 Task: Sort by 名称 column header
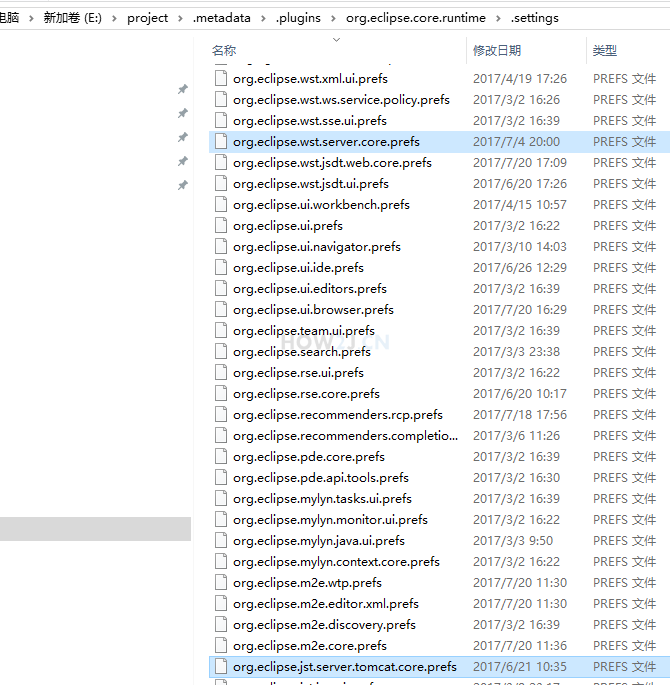click(224, 51)
